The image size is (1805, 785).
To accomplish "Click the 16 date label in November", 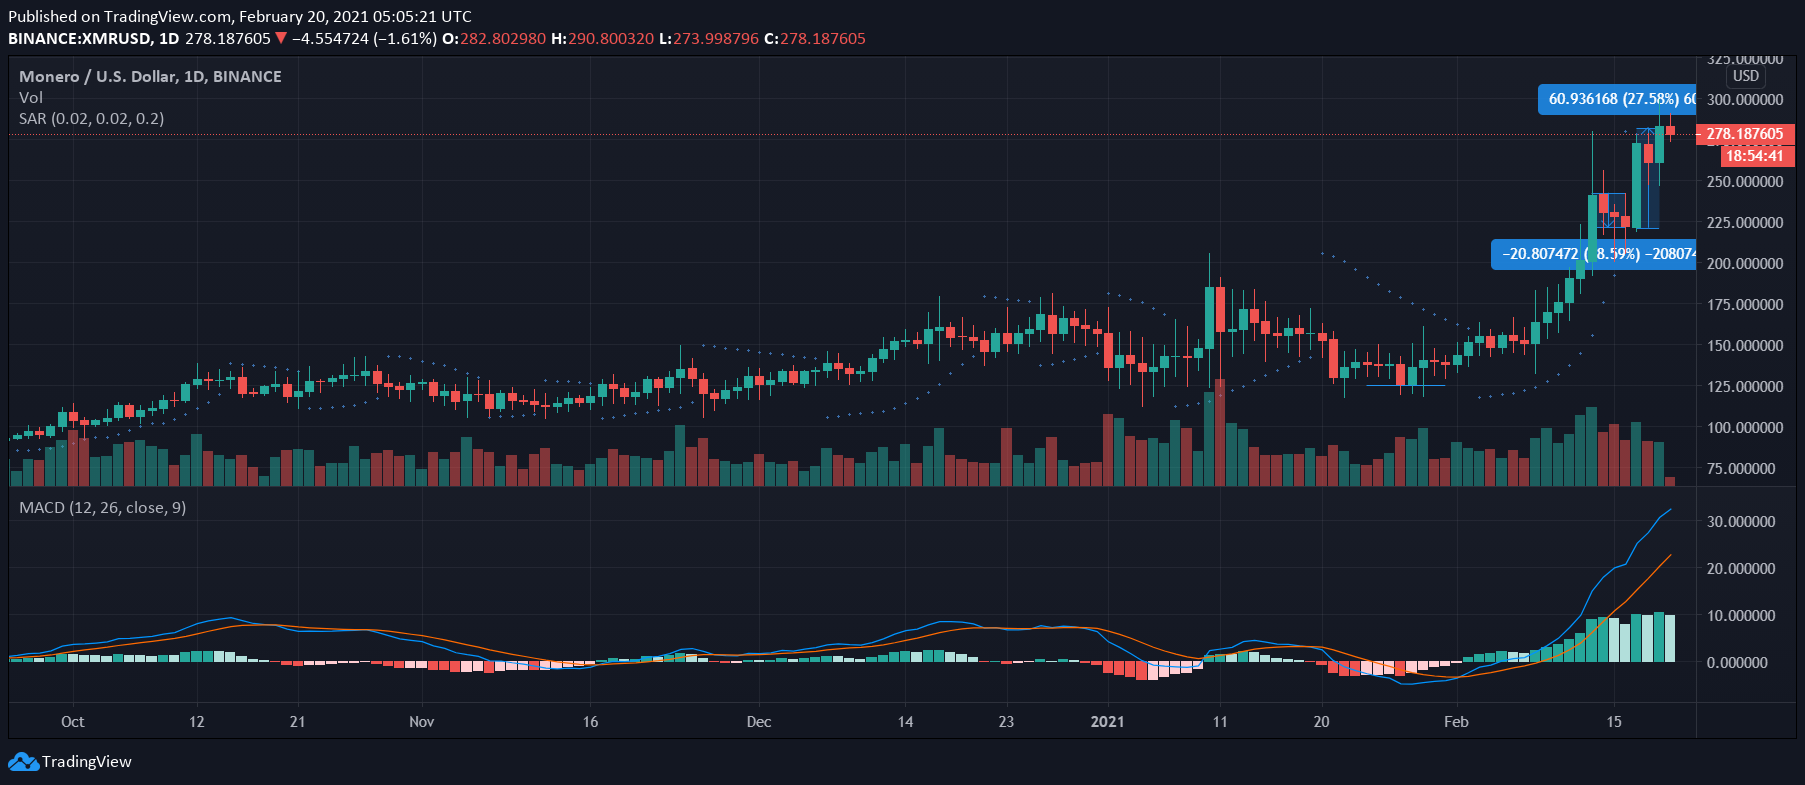I will [591, 722].
